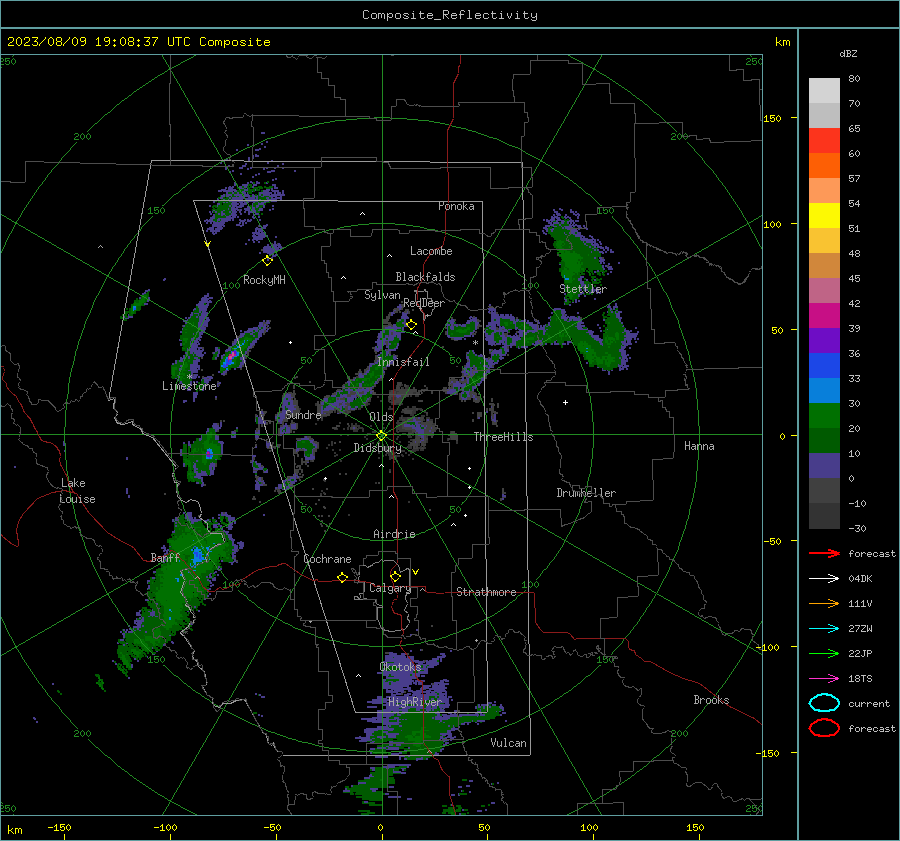
Task: Click the slate purple 10 dBZ swatch
Action: point(824,465)
